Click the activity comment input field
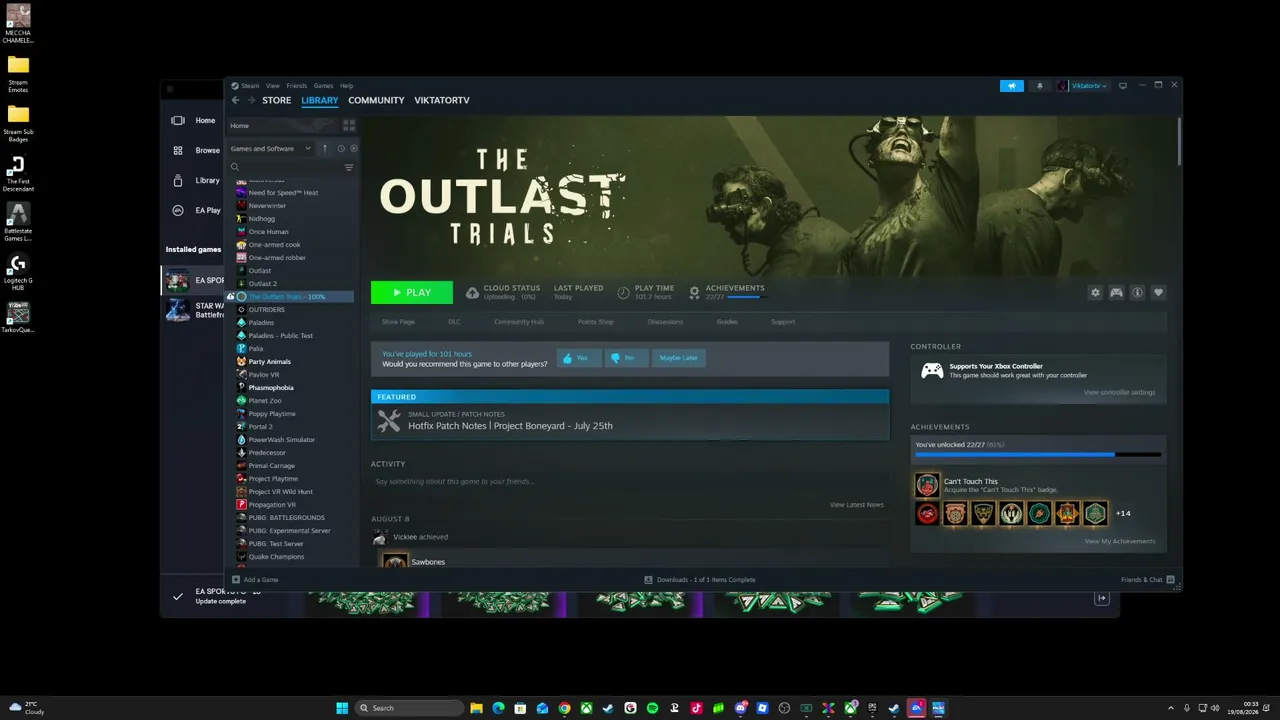This screenshot has height=720, width=1280. tap(630, 481)
